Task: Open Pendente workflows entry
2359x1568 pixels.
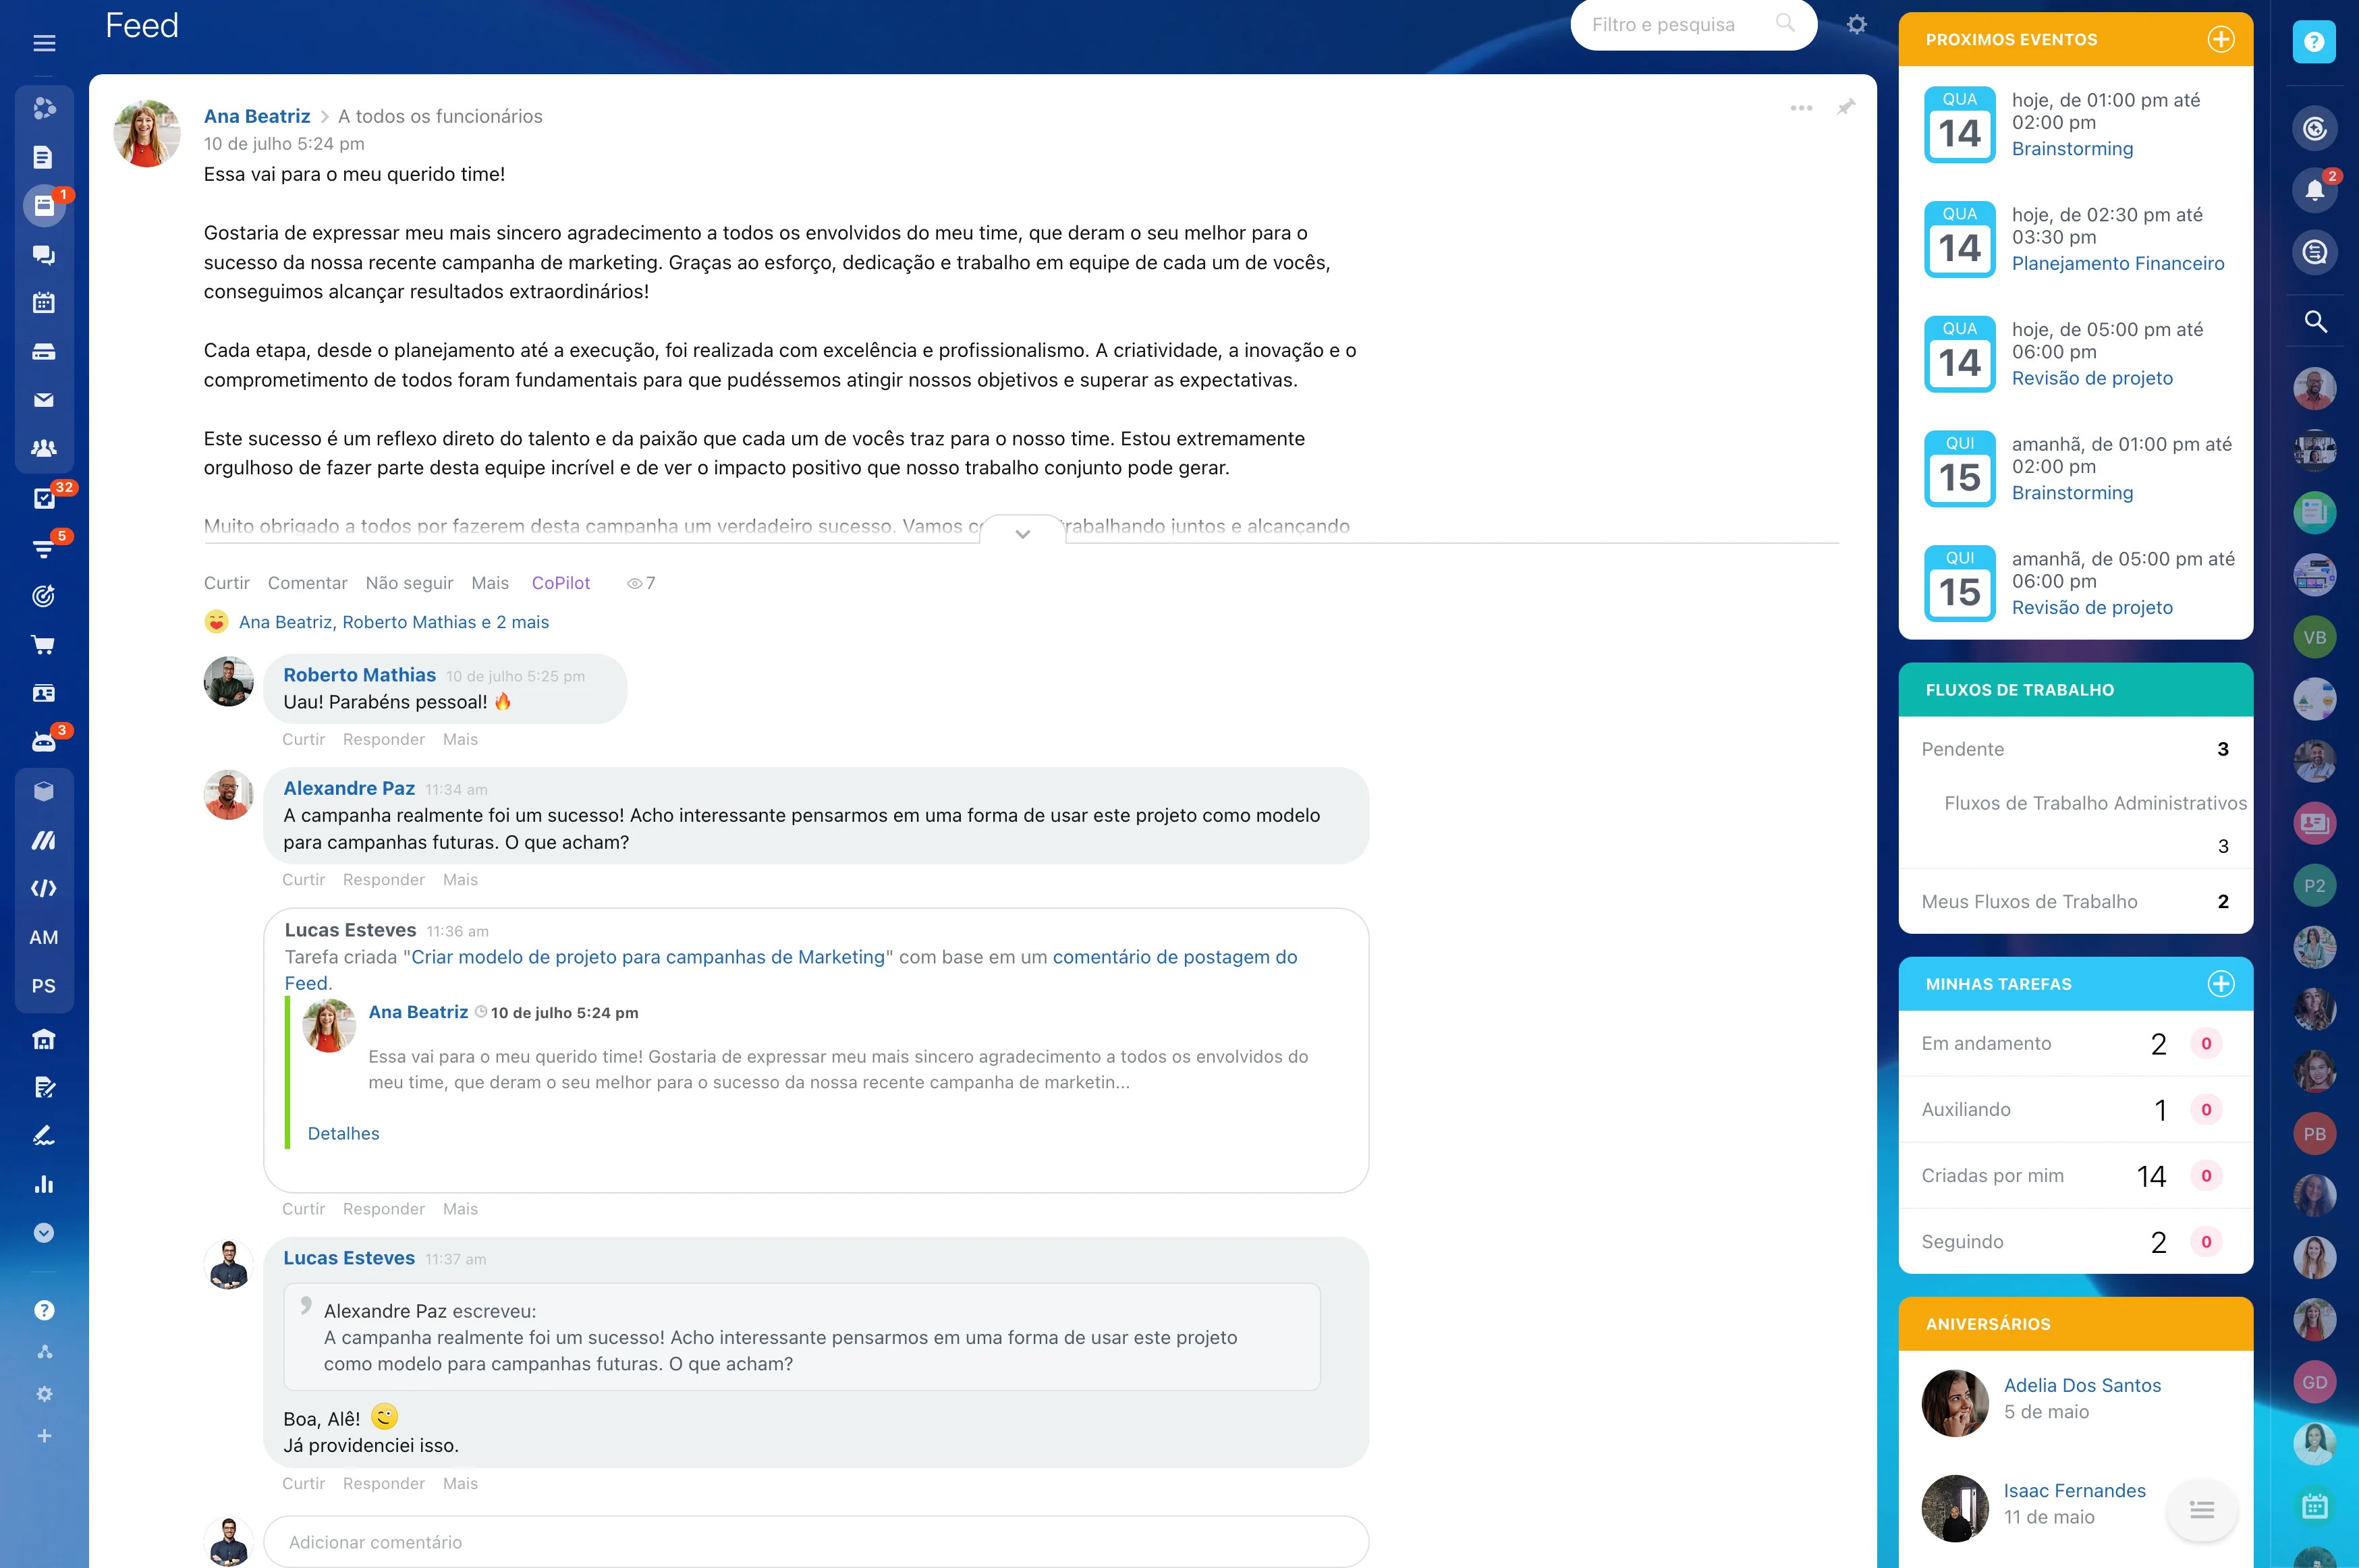Action: coord(1962,749)
